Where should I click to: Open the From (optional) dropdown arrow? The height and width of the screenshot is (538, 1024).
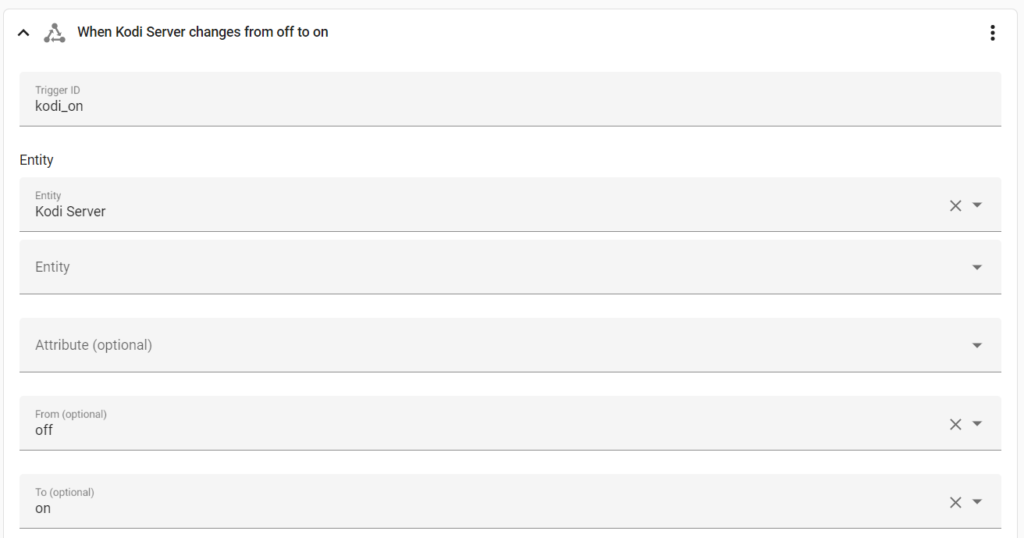tap(977, 424)
